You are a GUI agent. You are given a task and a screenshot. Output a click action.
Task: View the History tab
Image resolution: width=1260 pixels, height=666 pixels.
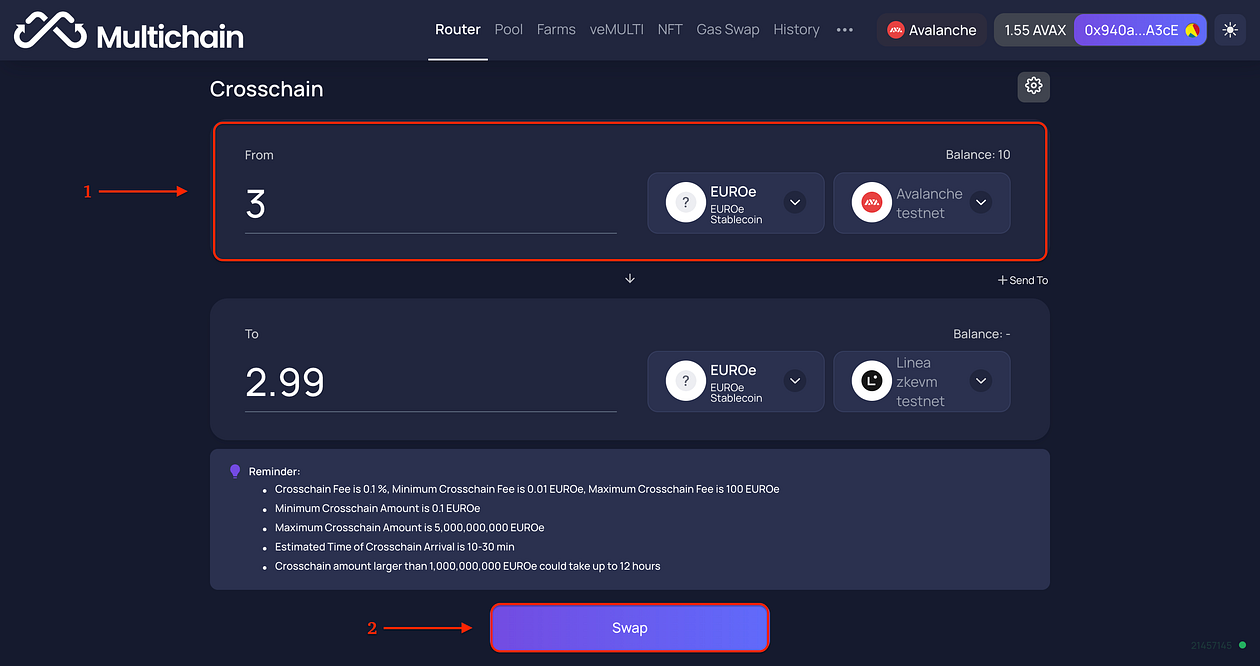click(796, 30)
